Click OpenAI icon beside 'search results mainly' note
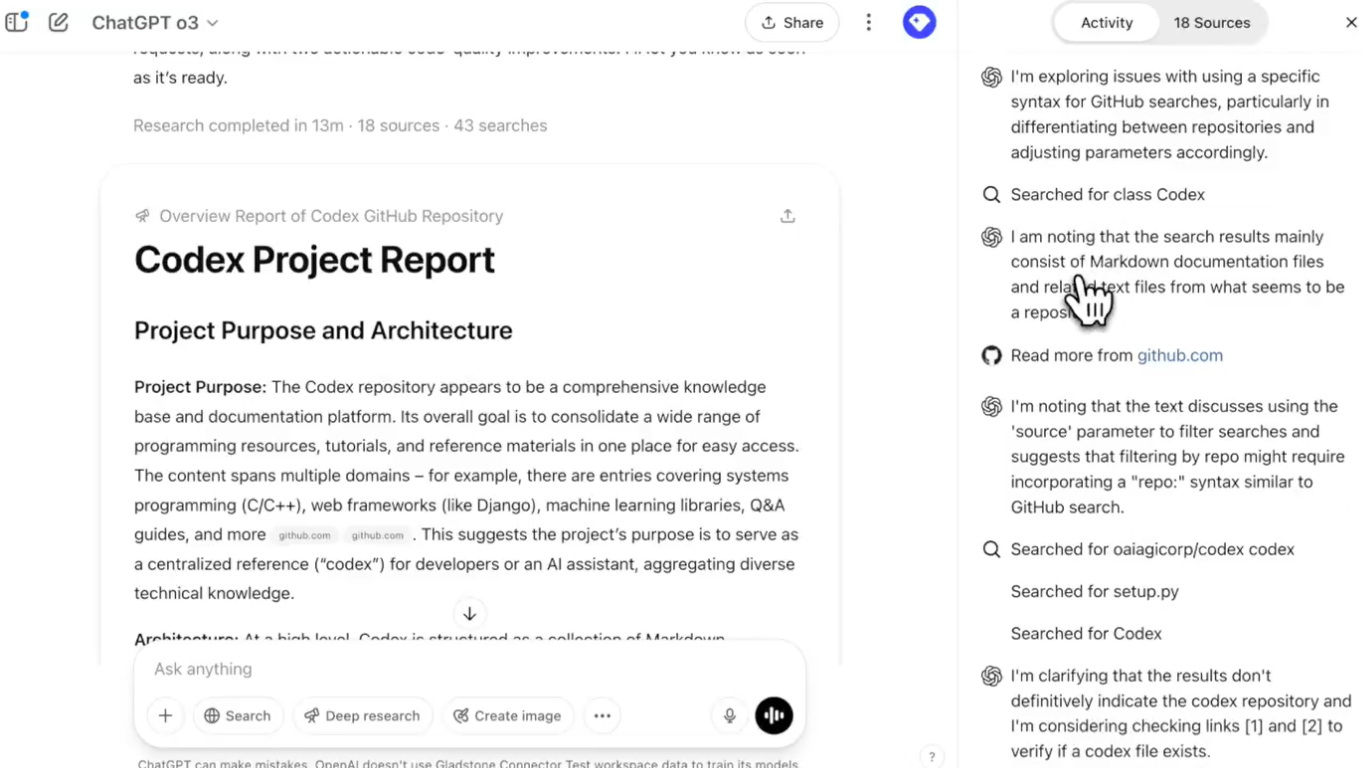This screenshot has width=1364, height=768. [991, 237]
